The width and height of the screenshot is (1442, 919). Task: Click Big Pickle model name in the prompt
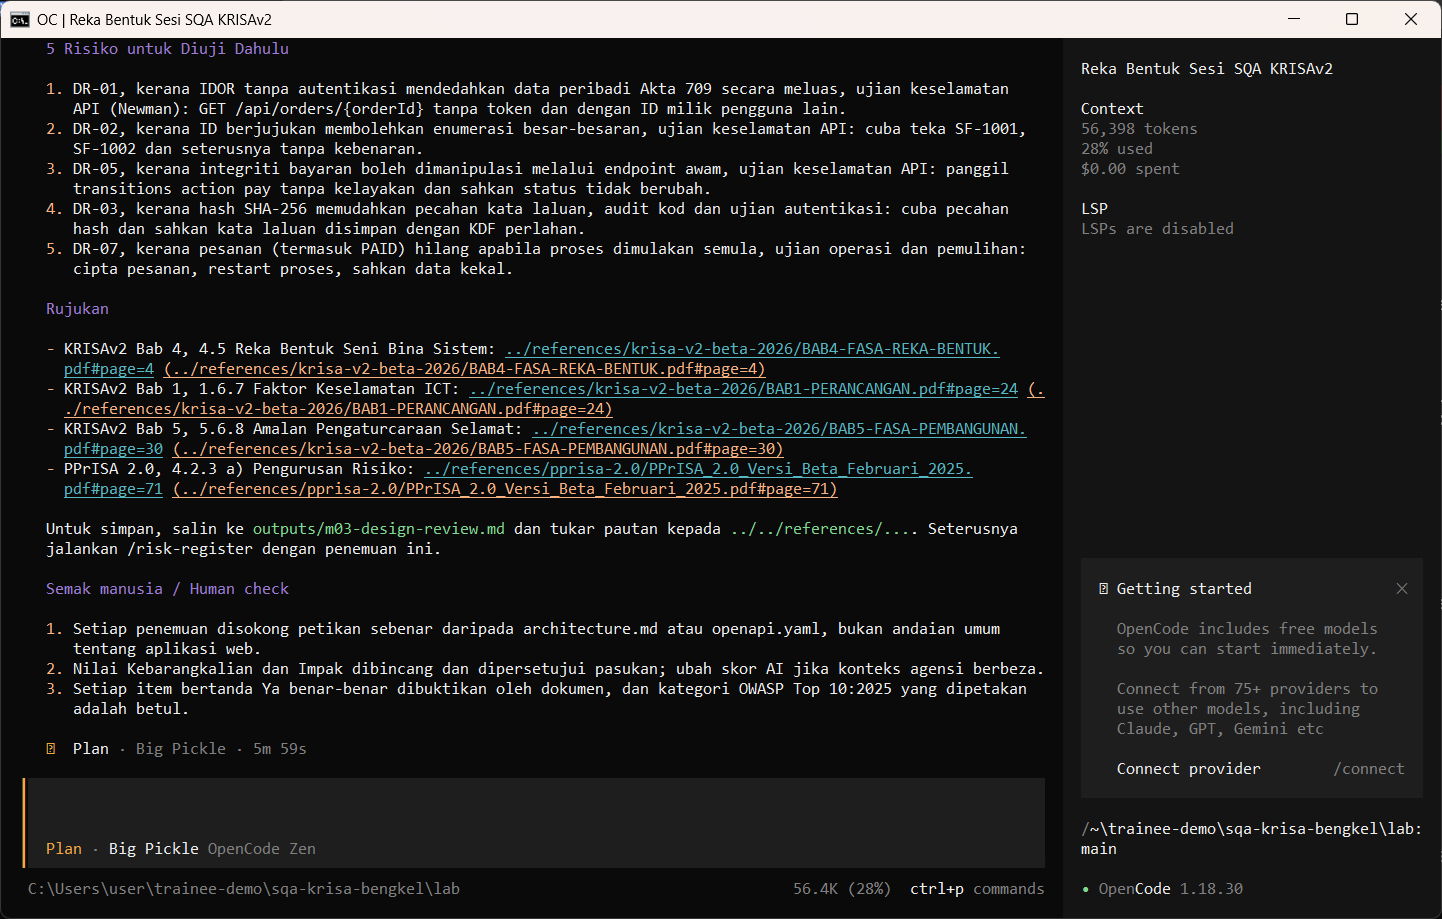(153, 849)
